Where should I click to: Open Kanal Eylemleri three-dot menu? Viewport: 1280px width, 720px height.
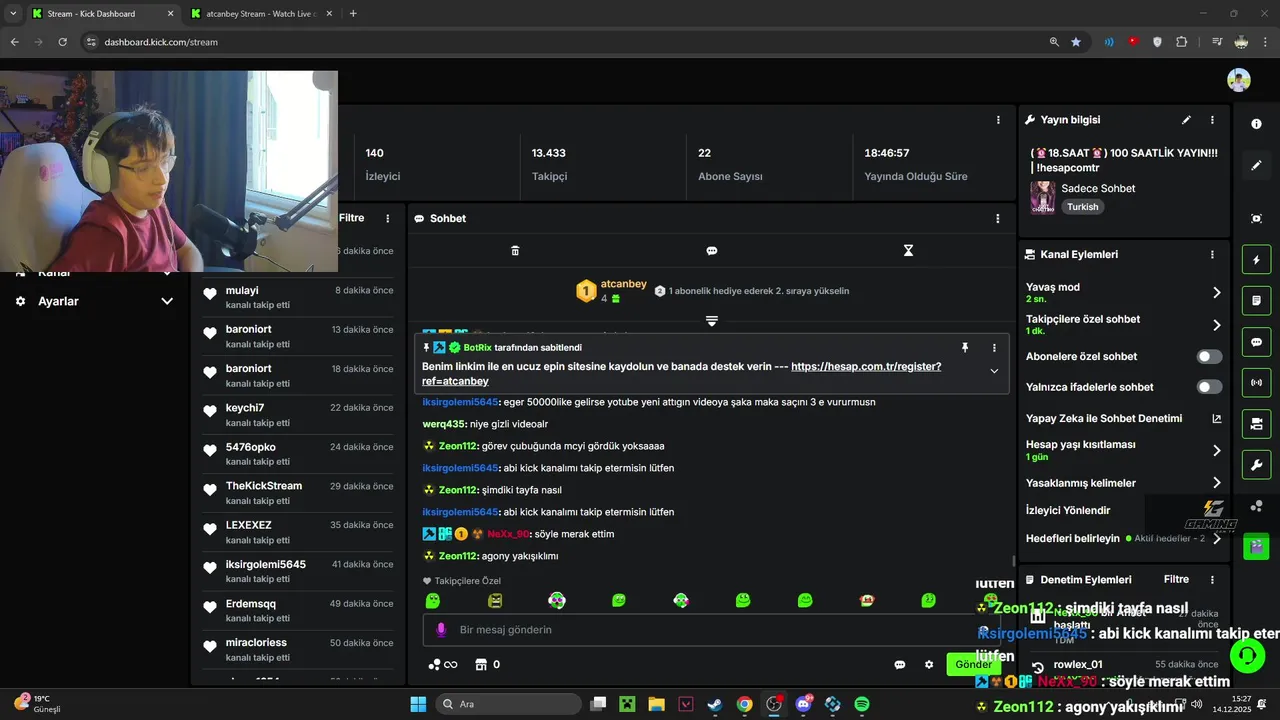pos(1212,254)
